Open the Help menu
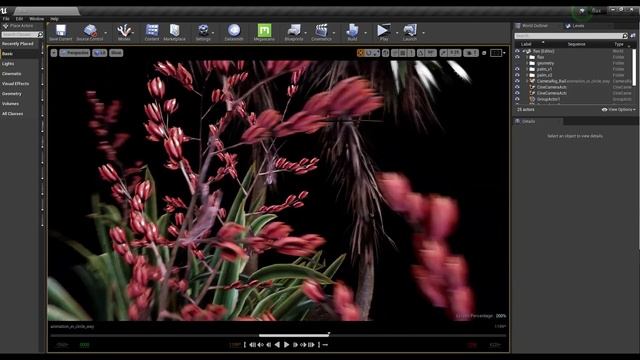This screenshot has height=360, width=640. point(54,19)
